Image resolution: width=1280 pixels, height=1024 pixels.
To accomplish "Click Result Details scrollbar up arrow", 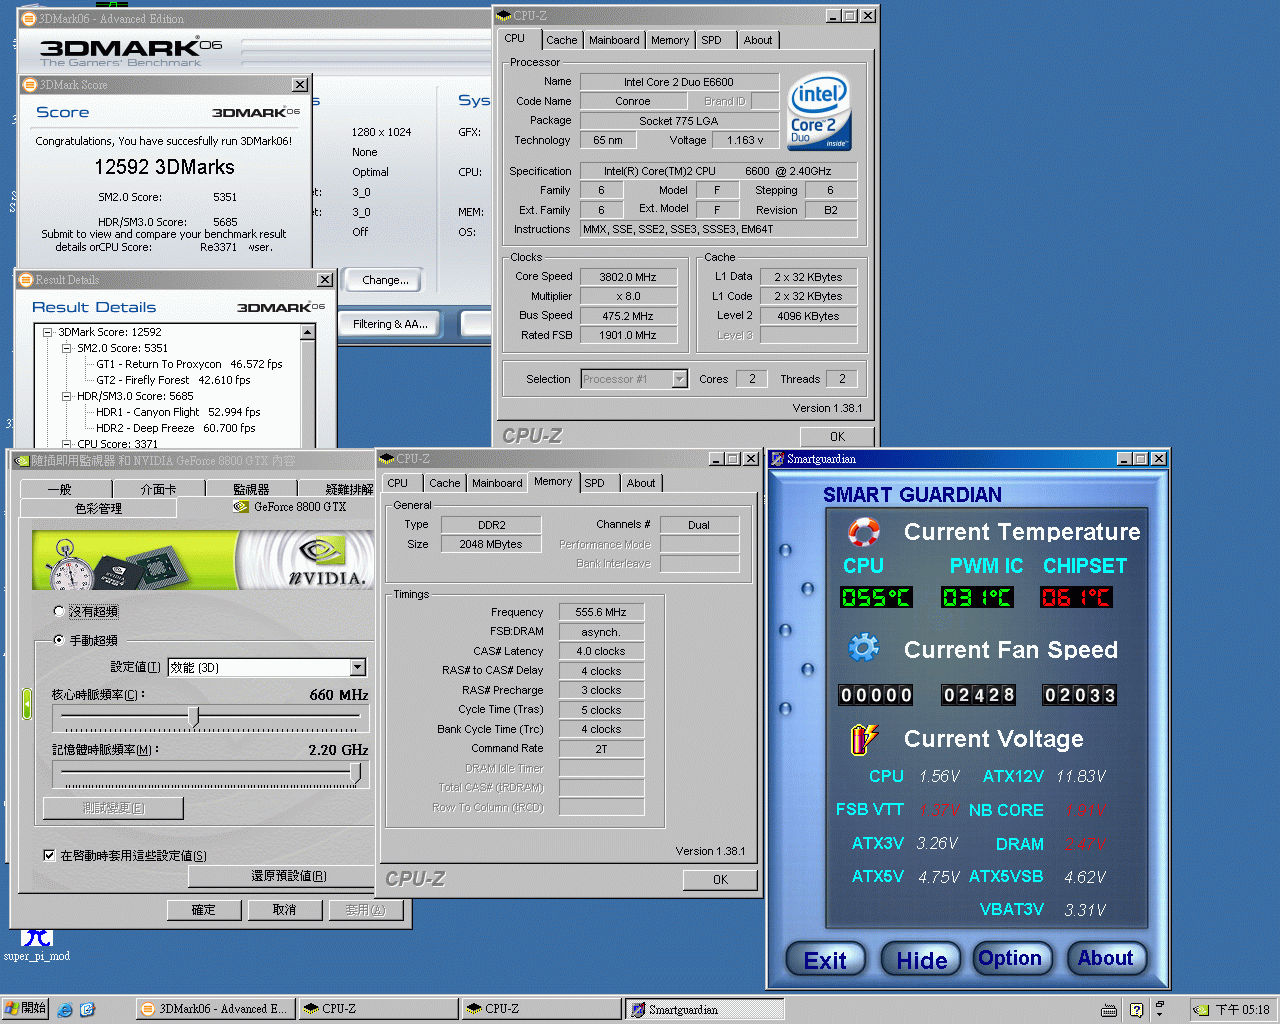I will (308, 332).
